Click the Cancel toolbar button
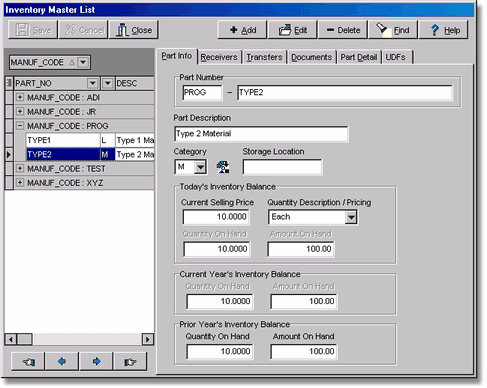 [x=83, y=30]
